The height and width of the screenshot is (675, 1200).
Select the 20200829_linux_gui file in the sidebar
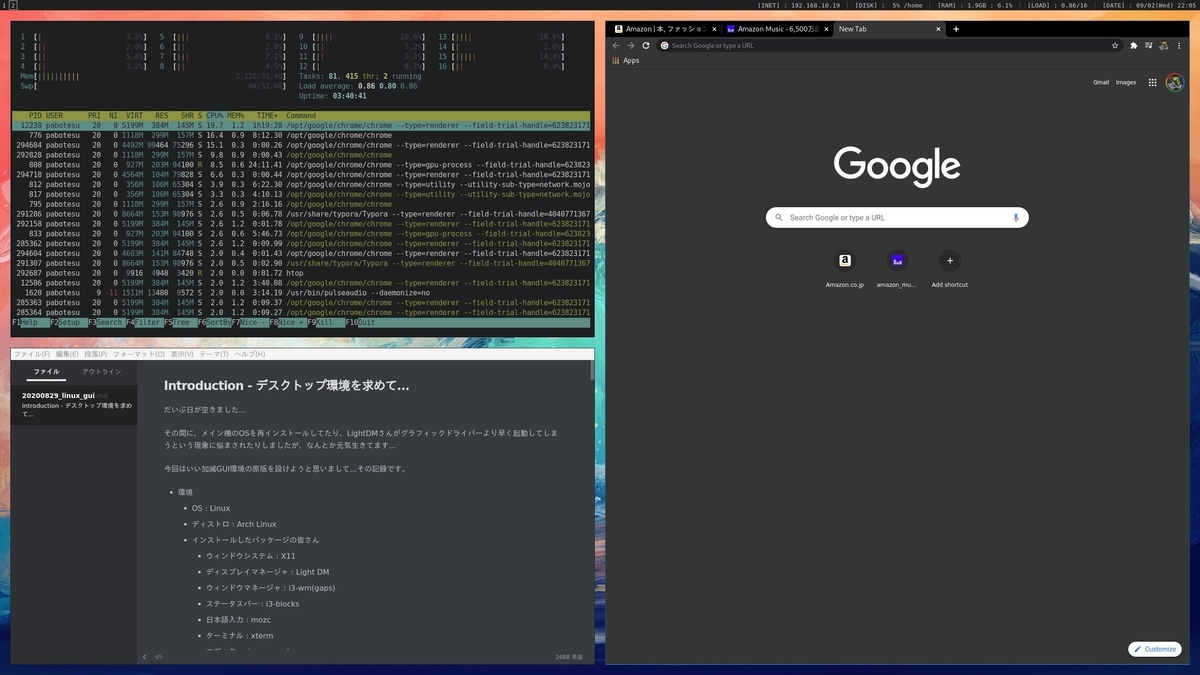(x=74, y=405)
